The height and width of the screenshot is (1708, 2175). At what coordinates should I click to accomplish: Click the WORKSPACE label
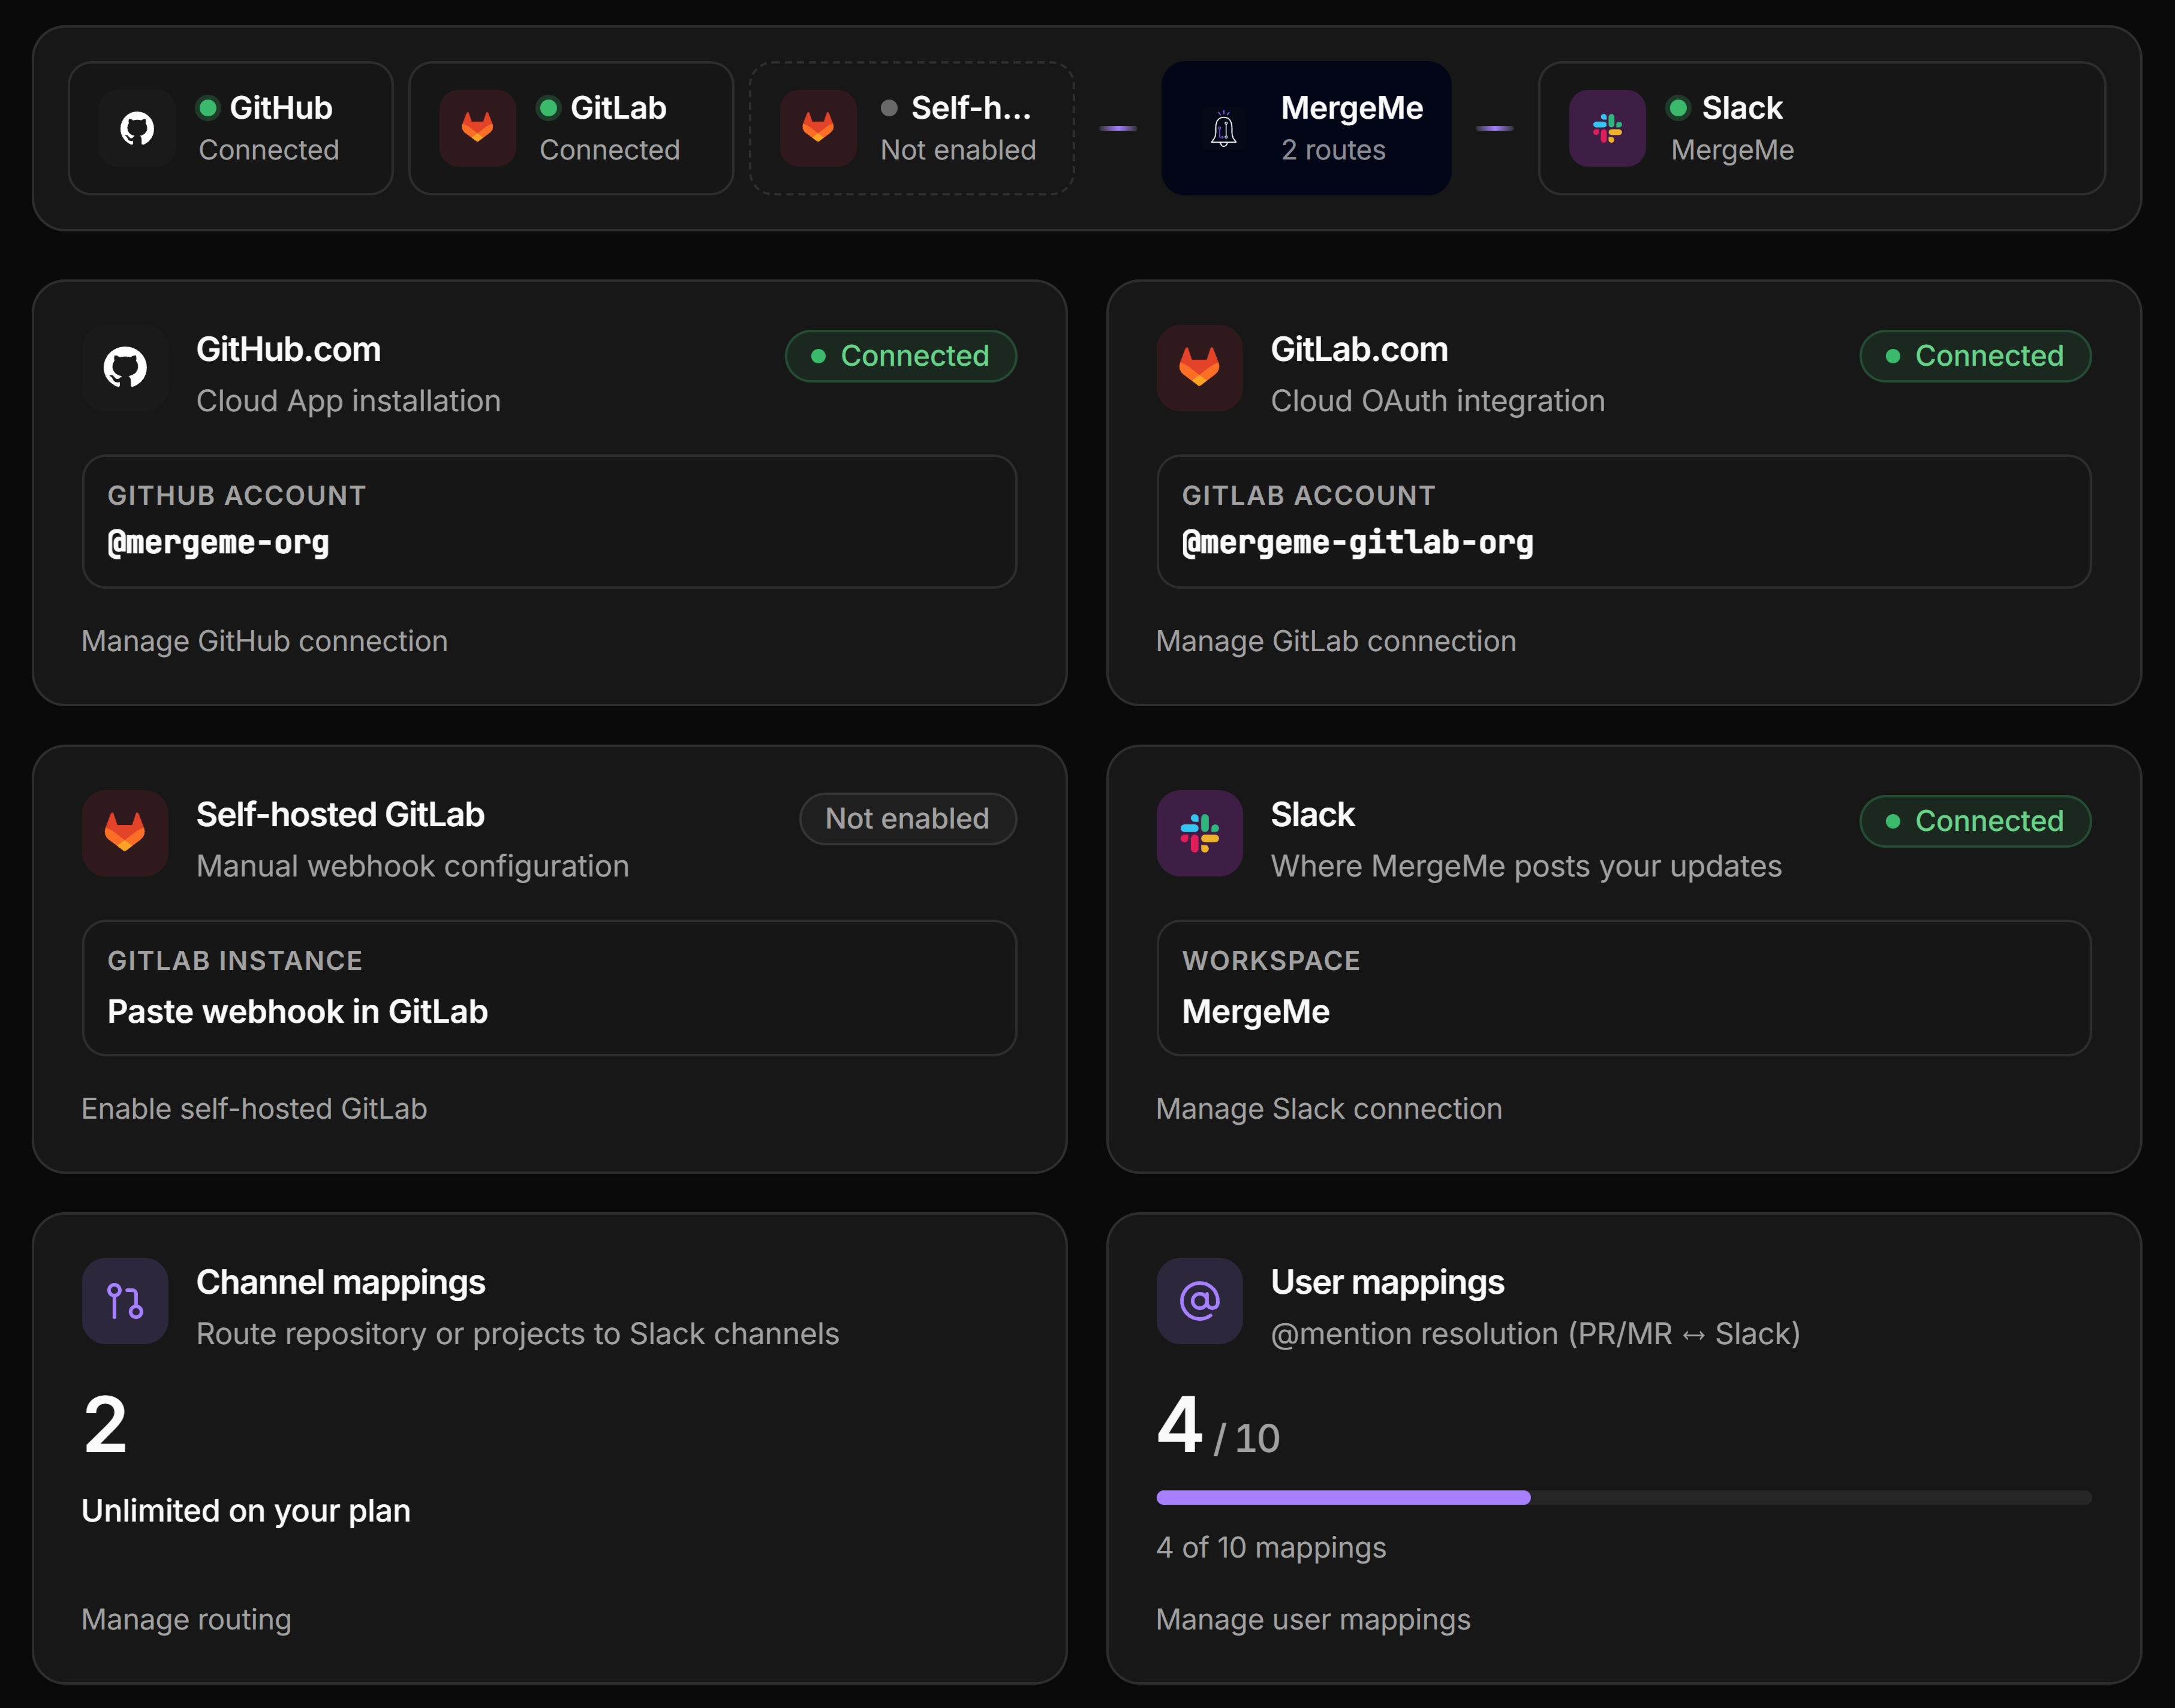tap(1270, 960)
